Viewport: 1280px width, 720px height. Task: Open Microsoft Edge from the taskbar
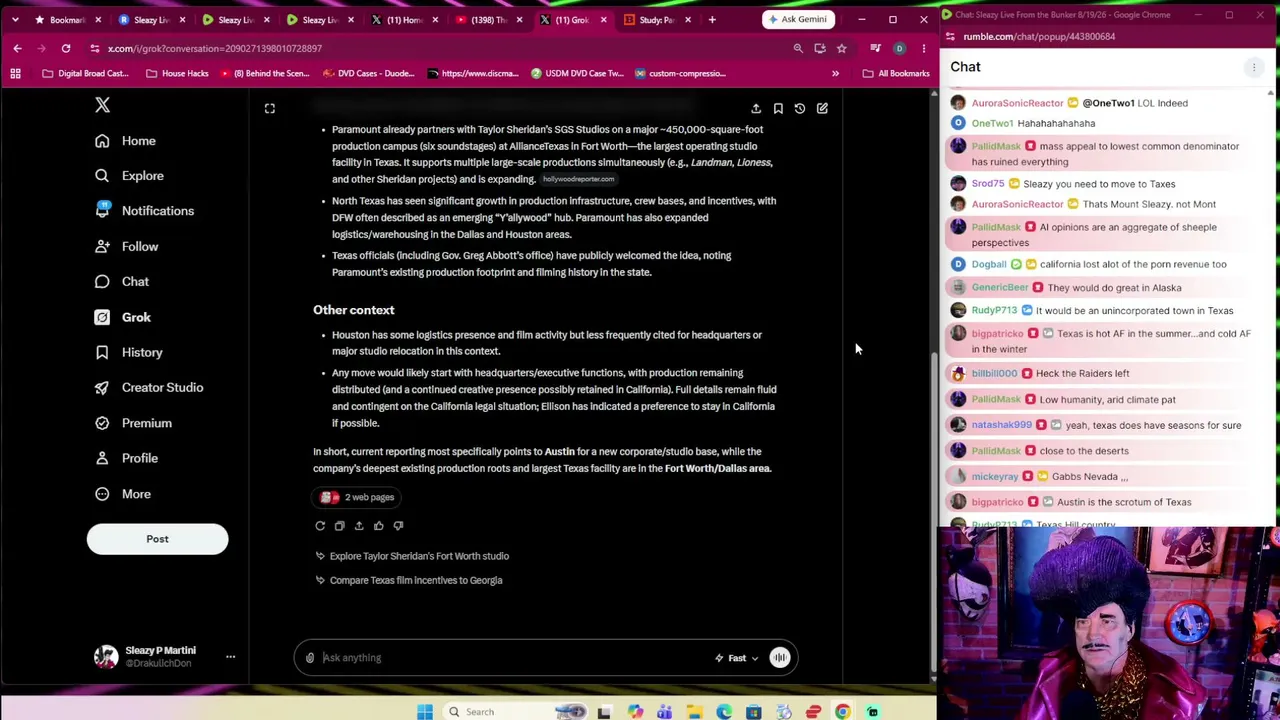coord(724,712)
